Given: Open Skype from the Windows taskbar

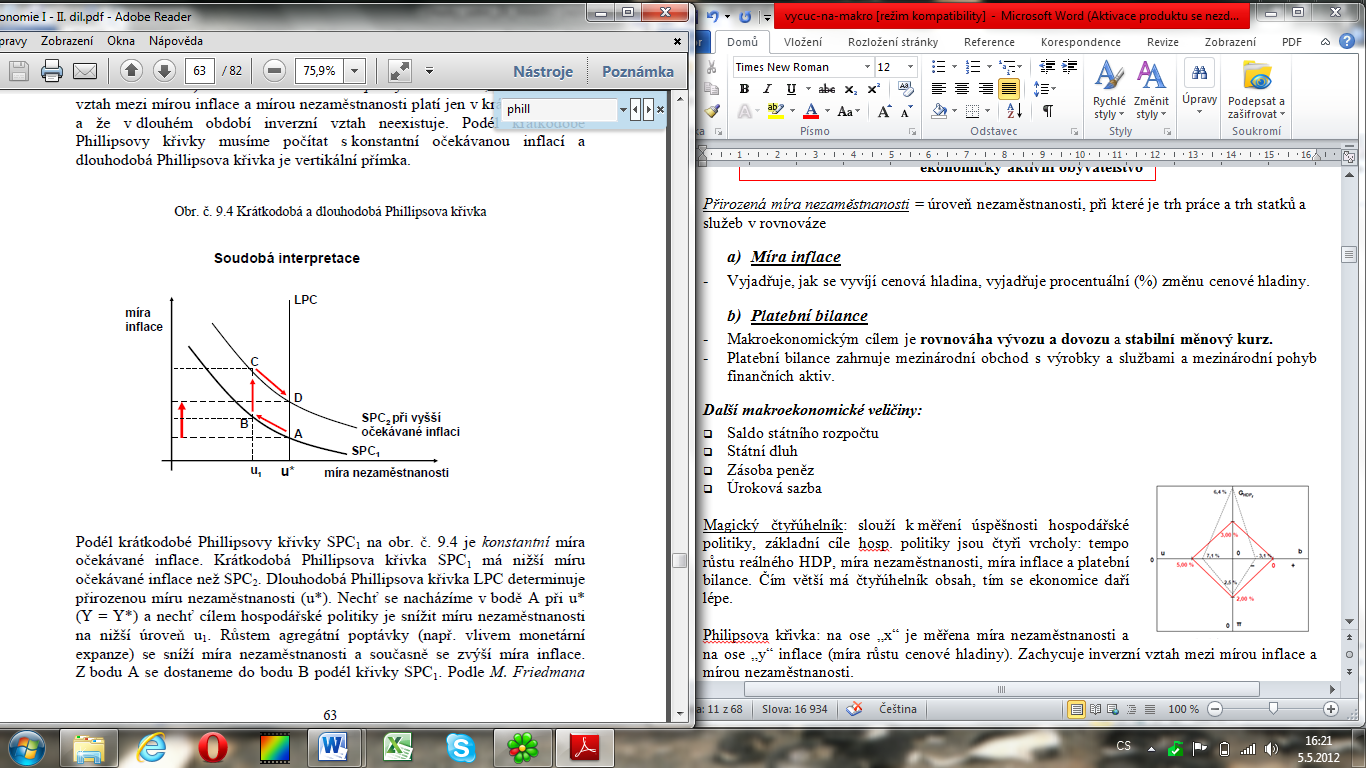Looking at the screenshot, I should (x=461, y=747).
